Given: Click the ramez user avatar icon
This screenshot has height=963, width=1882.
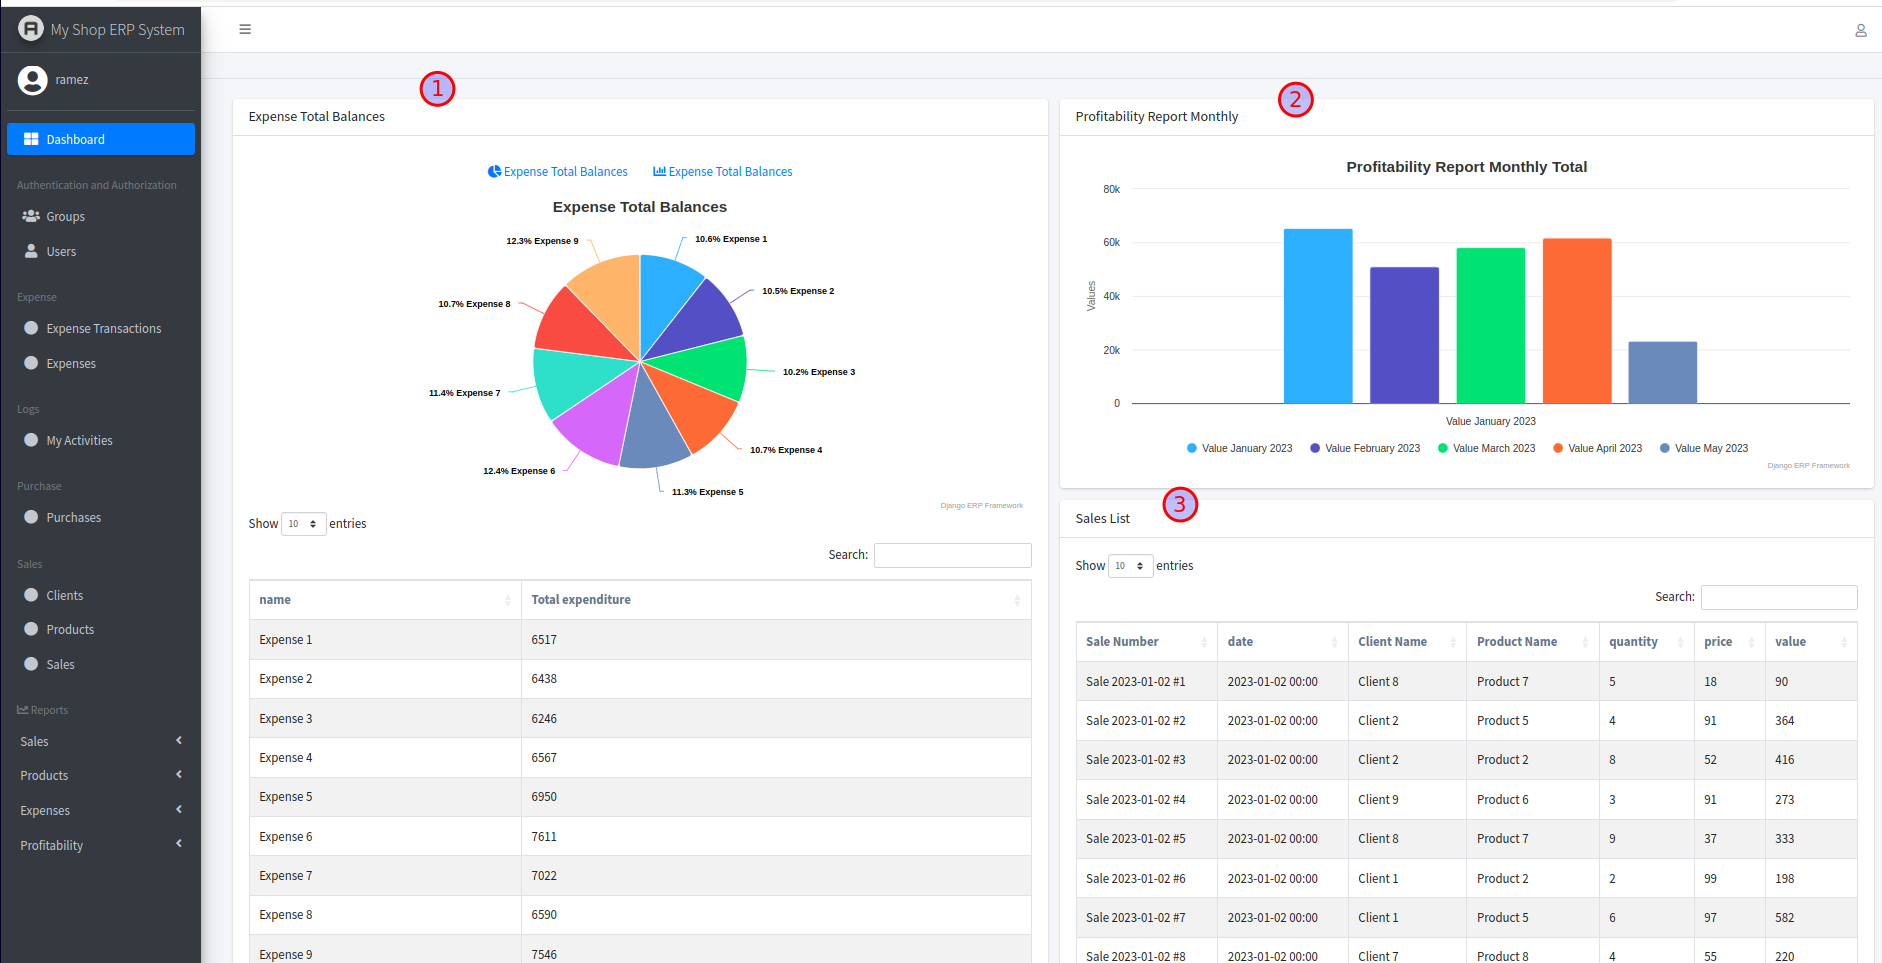Looking at the screenshot, I should [33, 80].
